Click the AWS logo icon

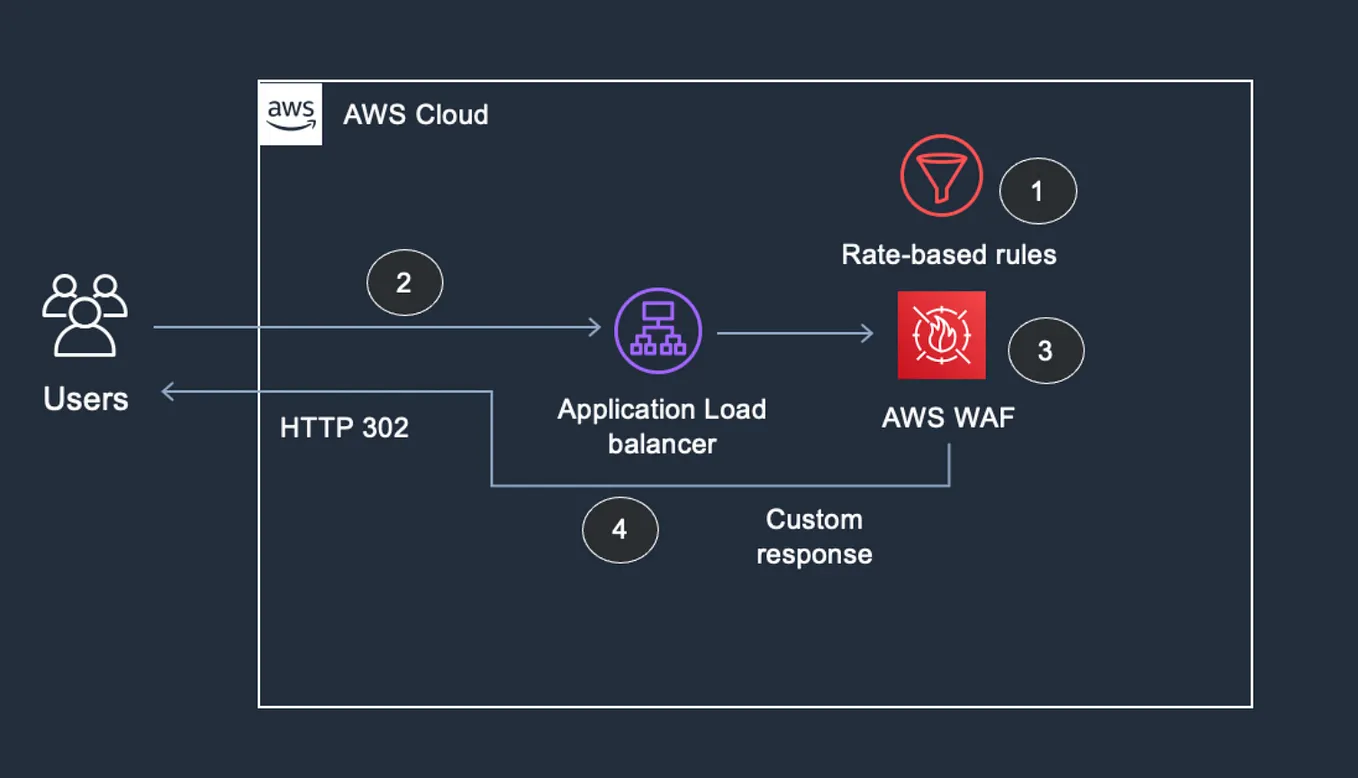click(x=289, y=112)
